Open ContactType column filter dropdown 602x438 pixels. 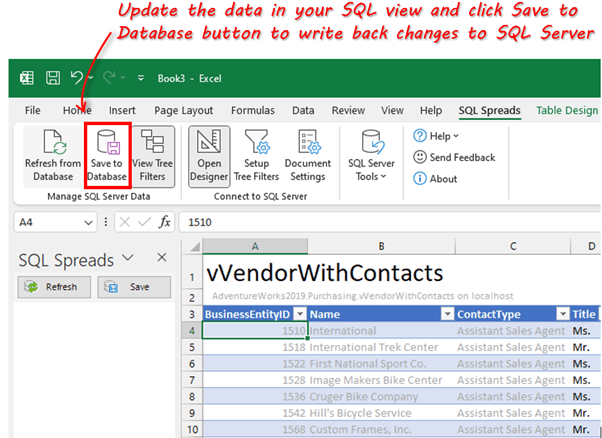pyautogui.click(x=563, y=314)
